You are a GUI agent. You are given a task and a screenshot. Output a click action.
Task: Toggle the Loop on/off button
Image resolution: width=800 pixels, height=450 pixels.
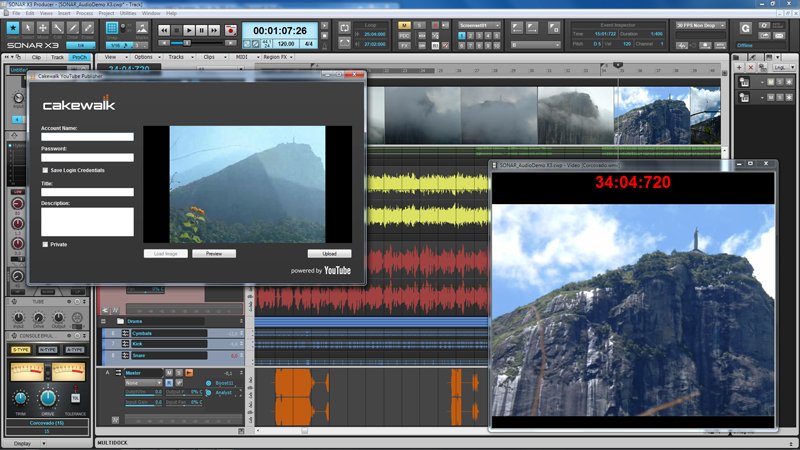344,28
